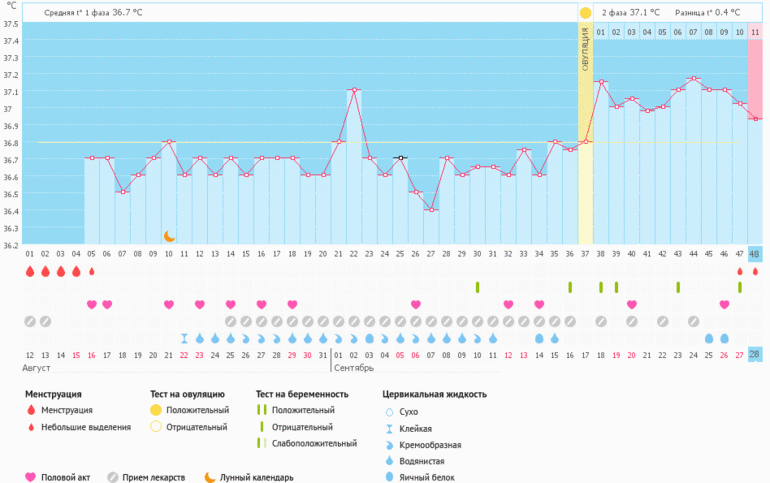Click the double green bar icon beside Положительный in the legend
Image resolution: width=770 pixels, height=483 pixels.
tap(262, 410)
